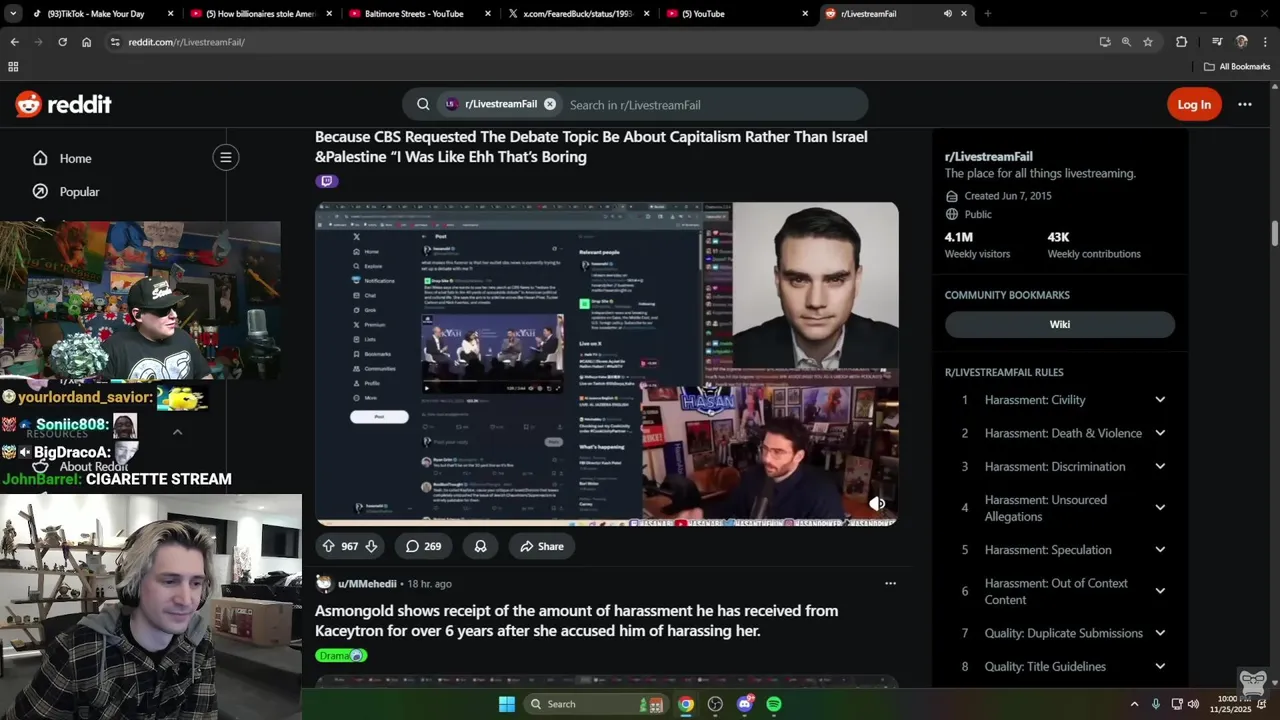Remove the r/LivestreamFail search filter chip
Screen dimensions: 1280x720
click(549, 104)
